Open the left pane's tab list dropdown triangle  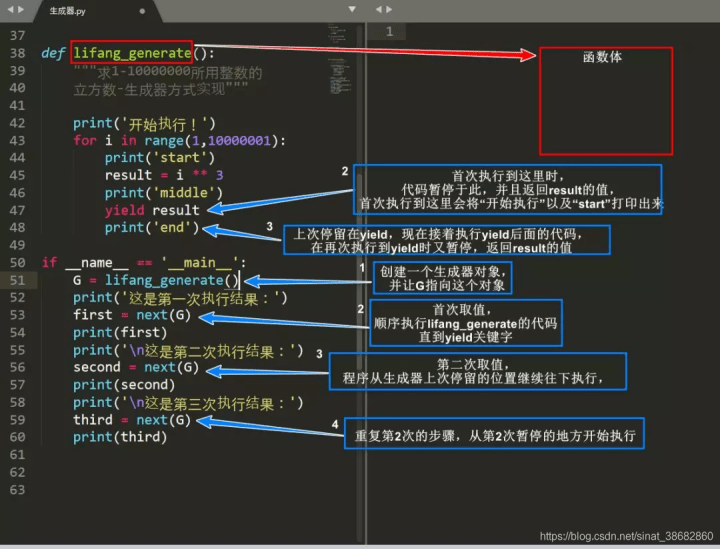(352, 9)
